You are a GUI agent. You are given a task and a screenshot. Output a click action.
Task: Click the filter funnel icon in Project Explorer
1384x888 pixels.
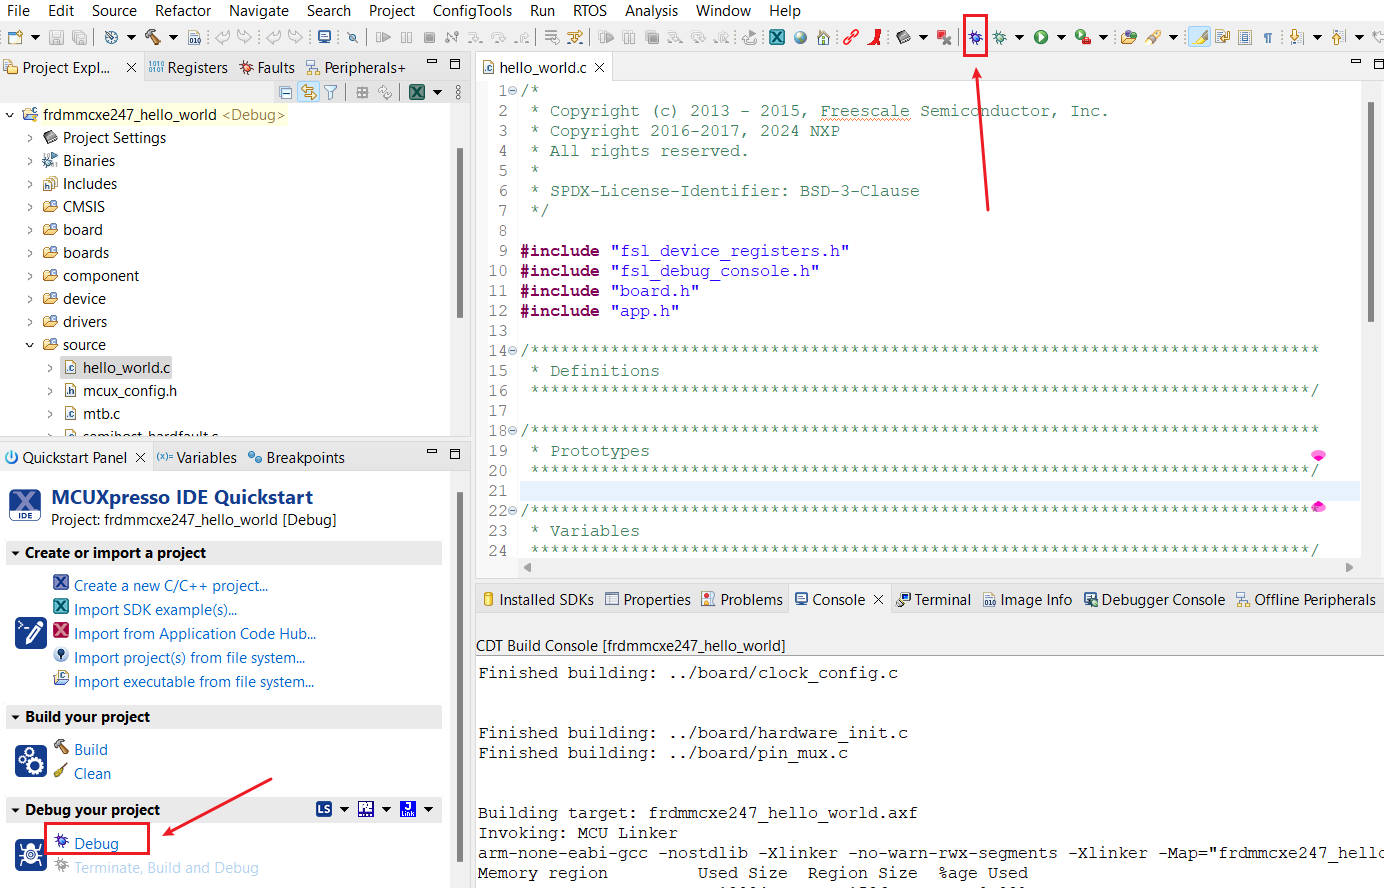330,92
